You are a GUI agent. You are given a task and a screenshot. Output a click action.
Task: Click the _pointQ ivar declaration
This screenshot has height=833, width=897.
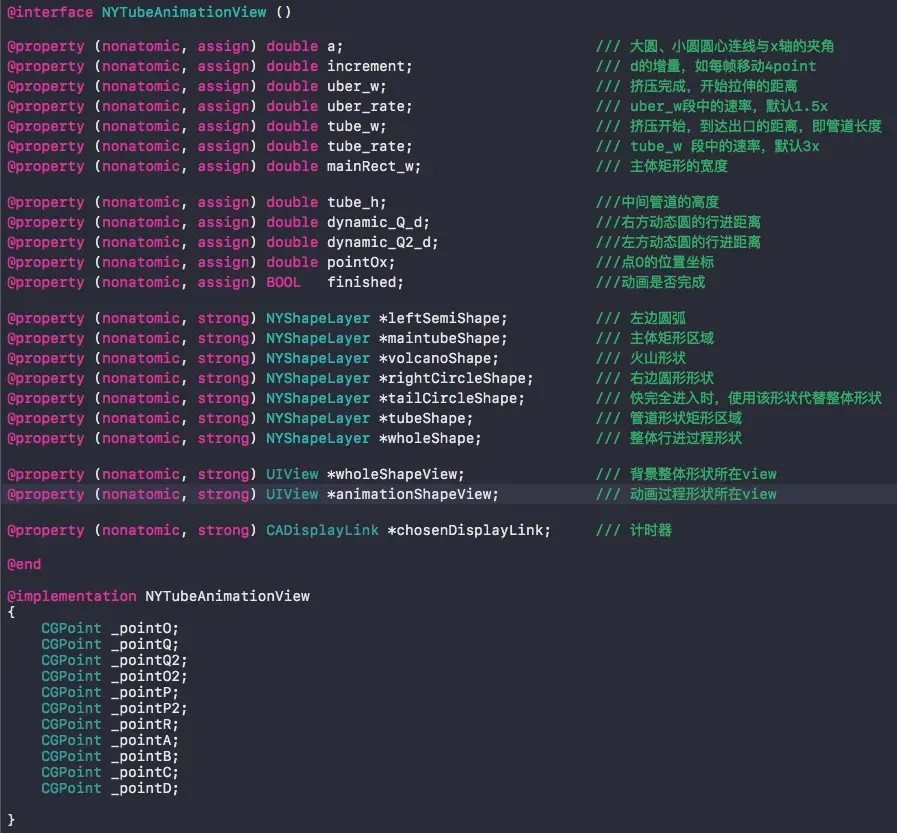tap(110, 645)
